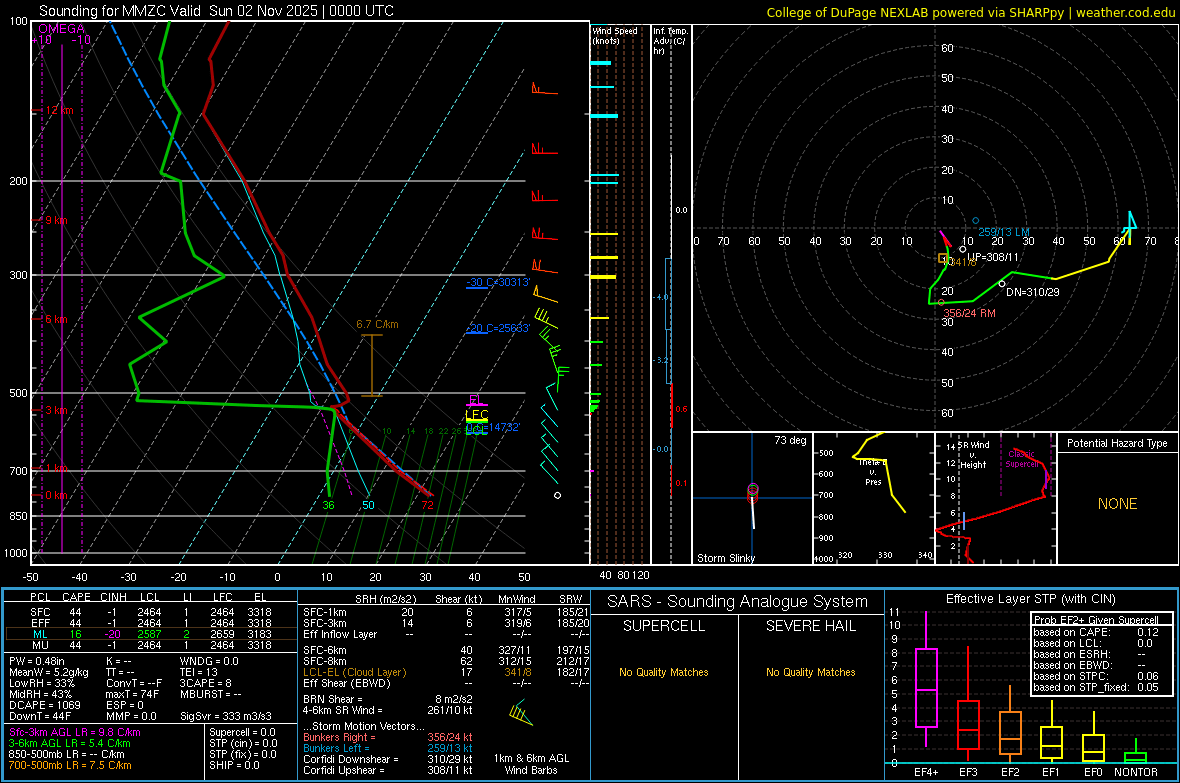The width and height of the screenshot is (1180, 783).
Task: Click the Bunkers Left storm motion line
Action: tap(388, 748)
